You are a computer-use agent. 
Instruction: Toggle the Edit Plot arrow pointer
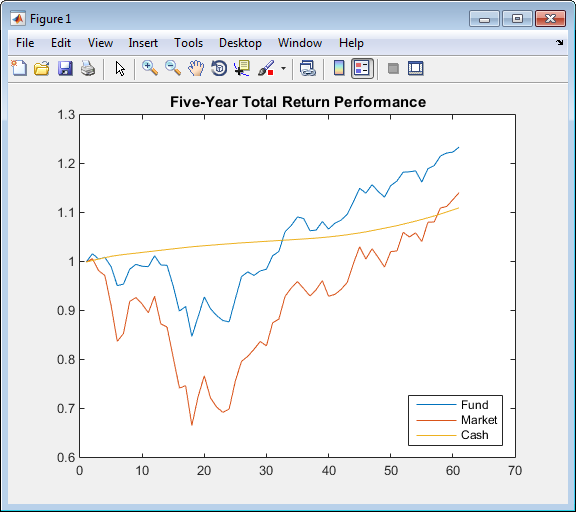click(x=120, y=68)
